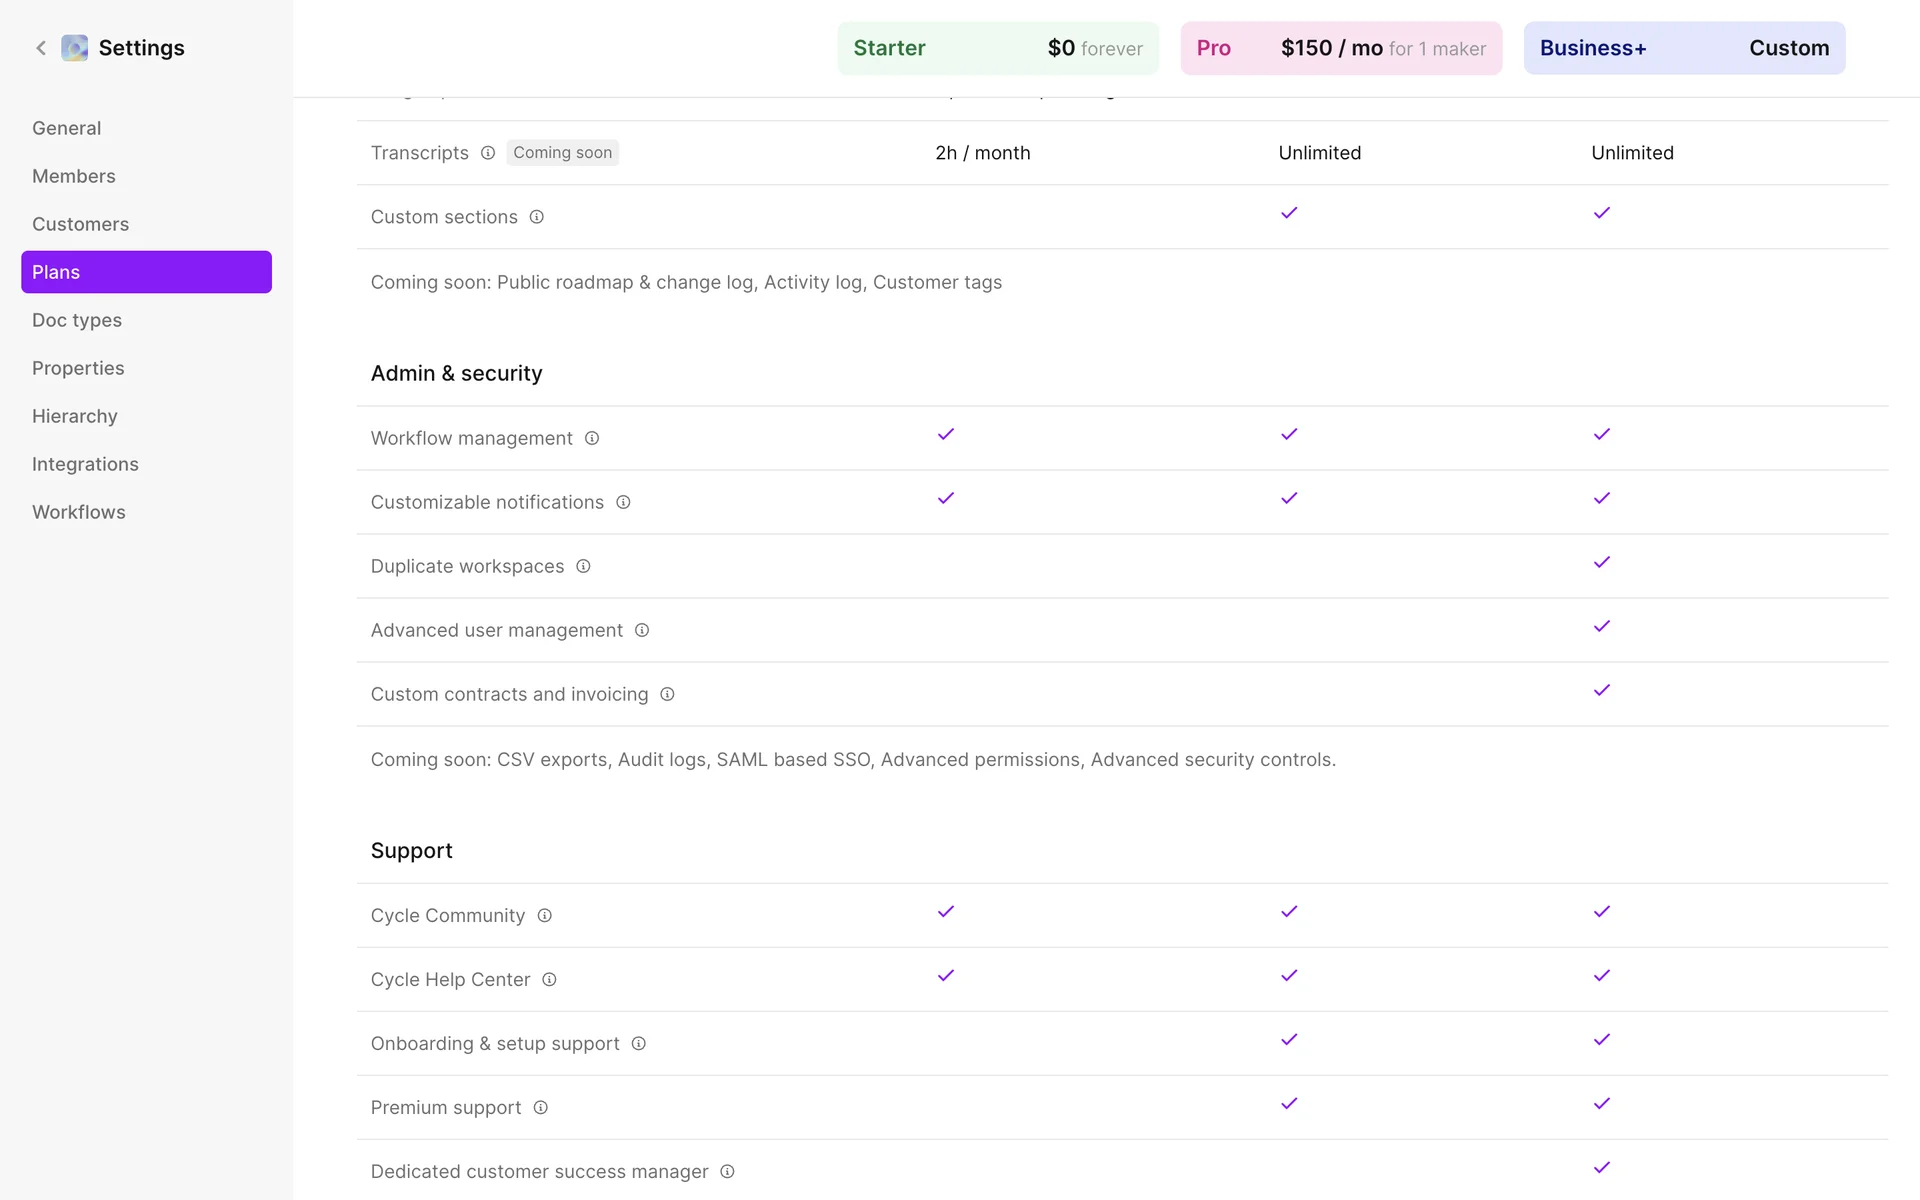Image resolution: width=1920 pixels, height=1200 pixels.
Task: Show info for Duplicate workspaces
Action: point(583,566)
